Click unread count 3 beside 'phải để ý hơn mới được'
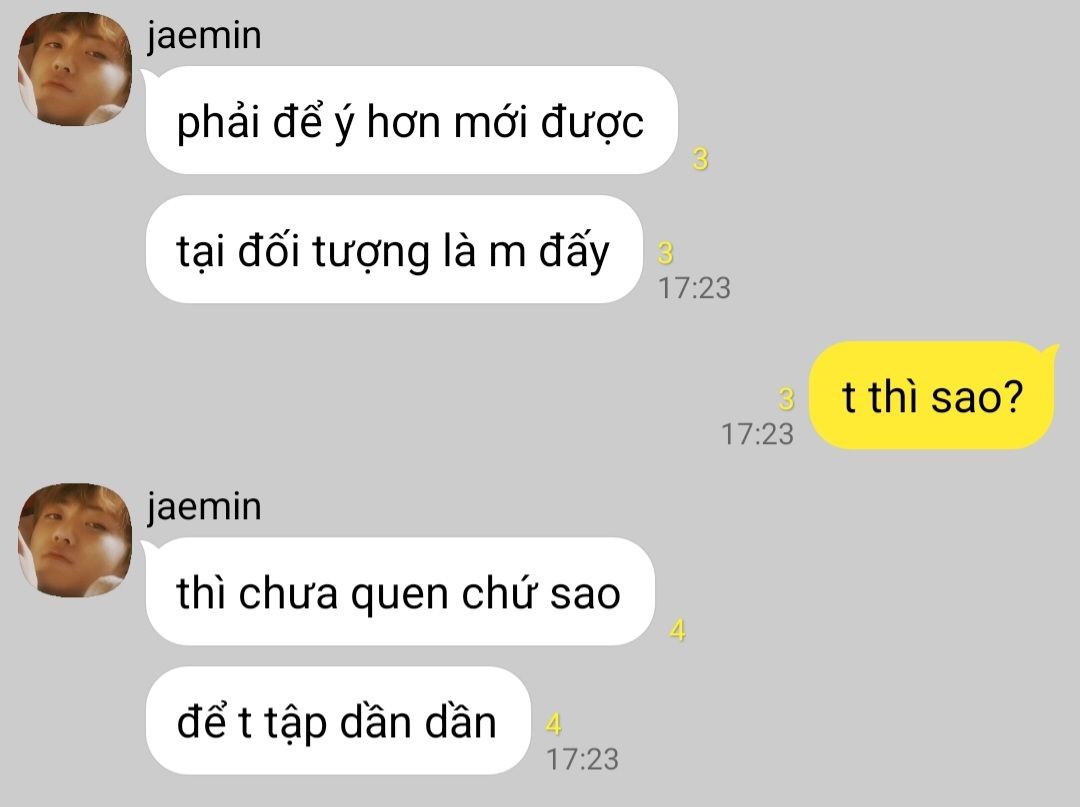1080x807 pixels. pos(700,159)
